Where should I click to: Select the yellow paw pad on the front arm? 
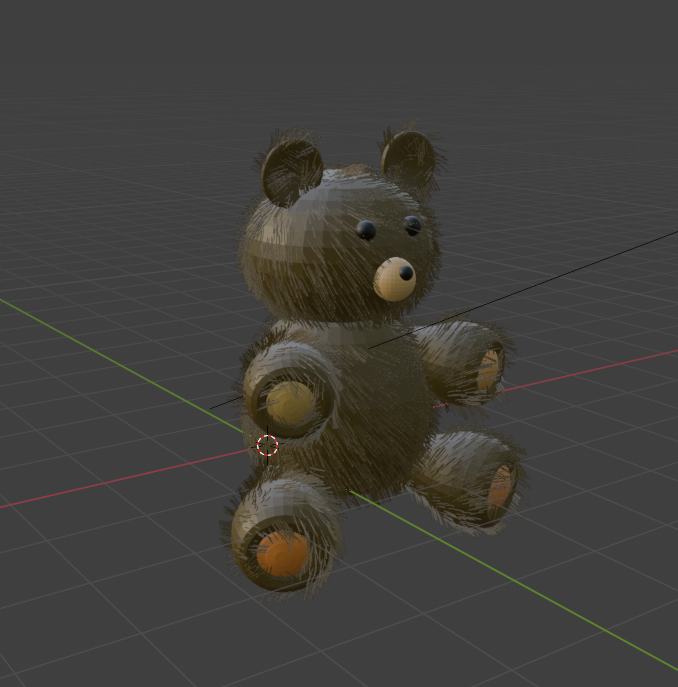click(291, 403)
